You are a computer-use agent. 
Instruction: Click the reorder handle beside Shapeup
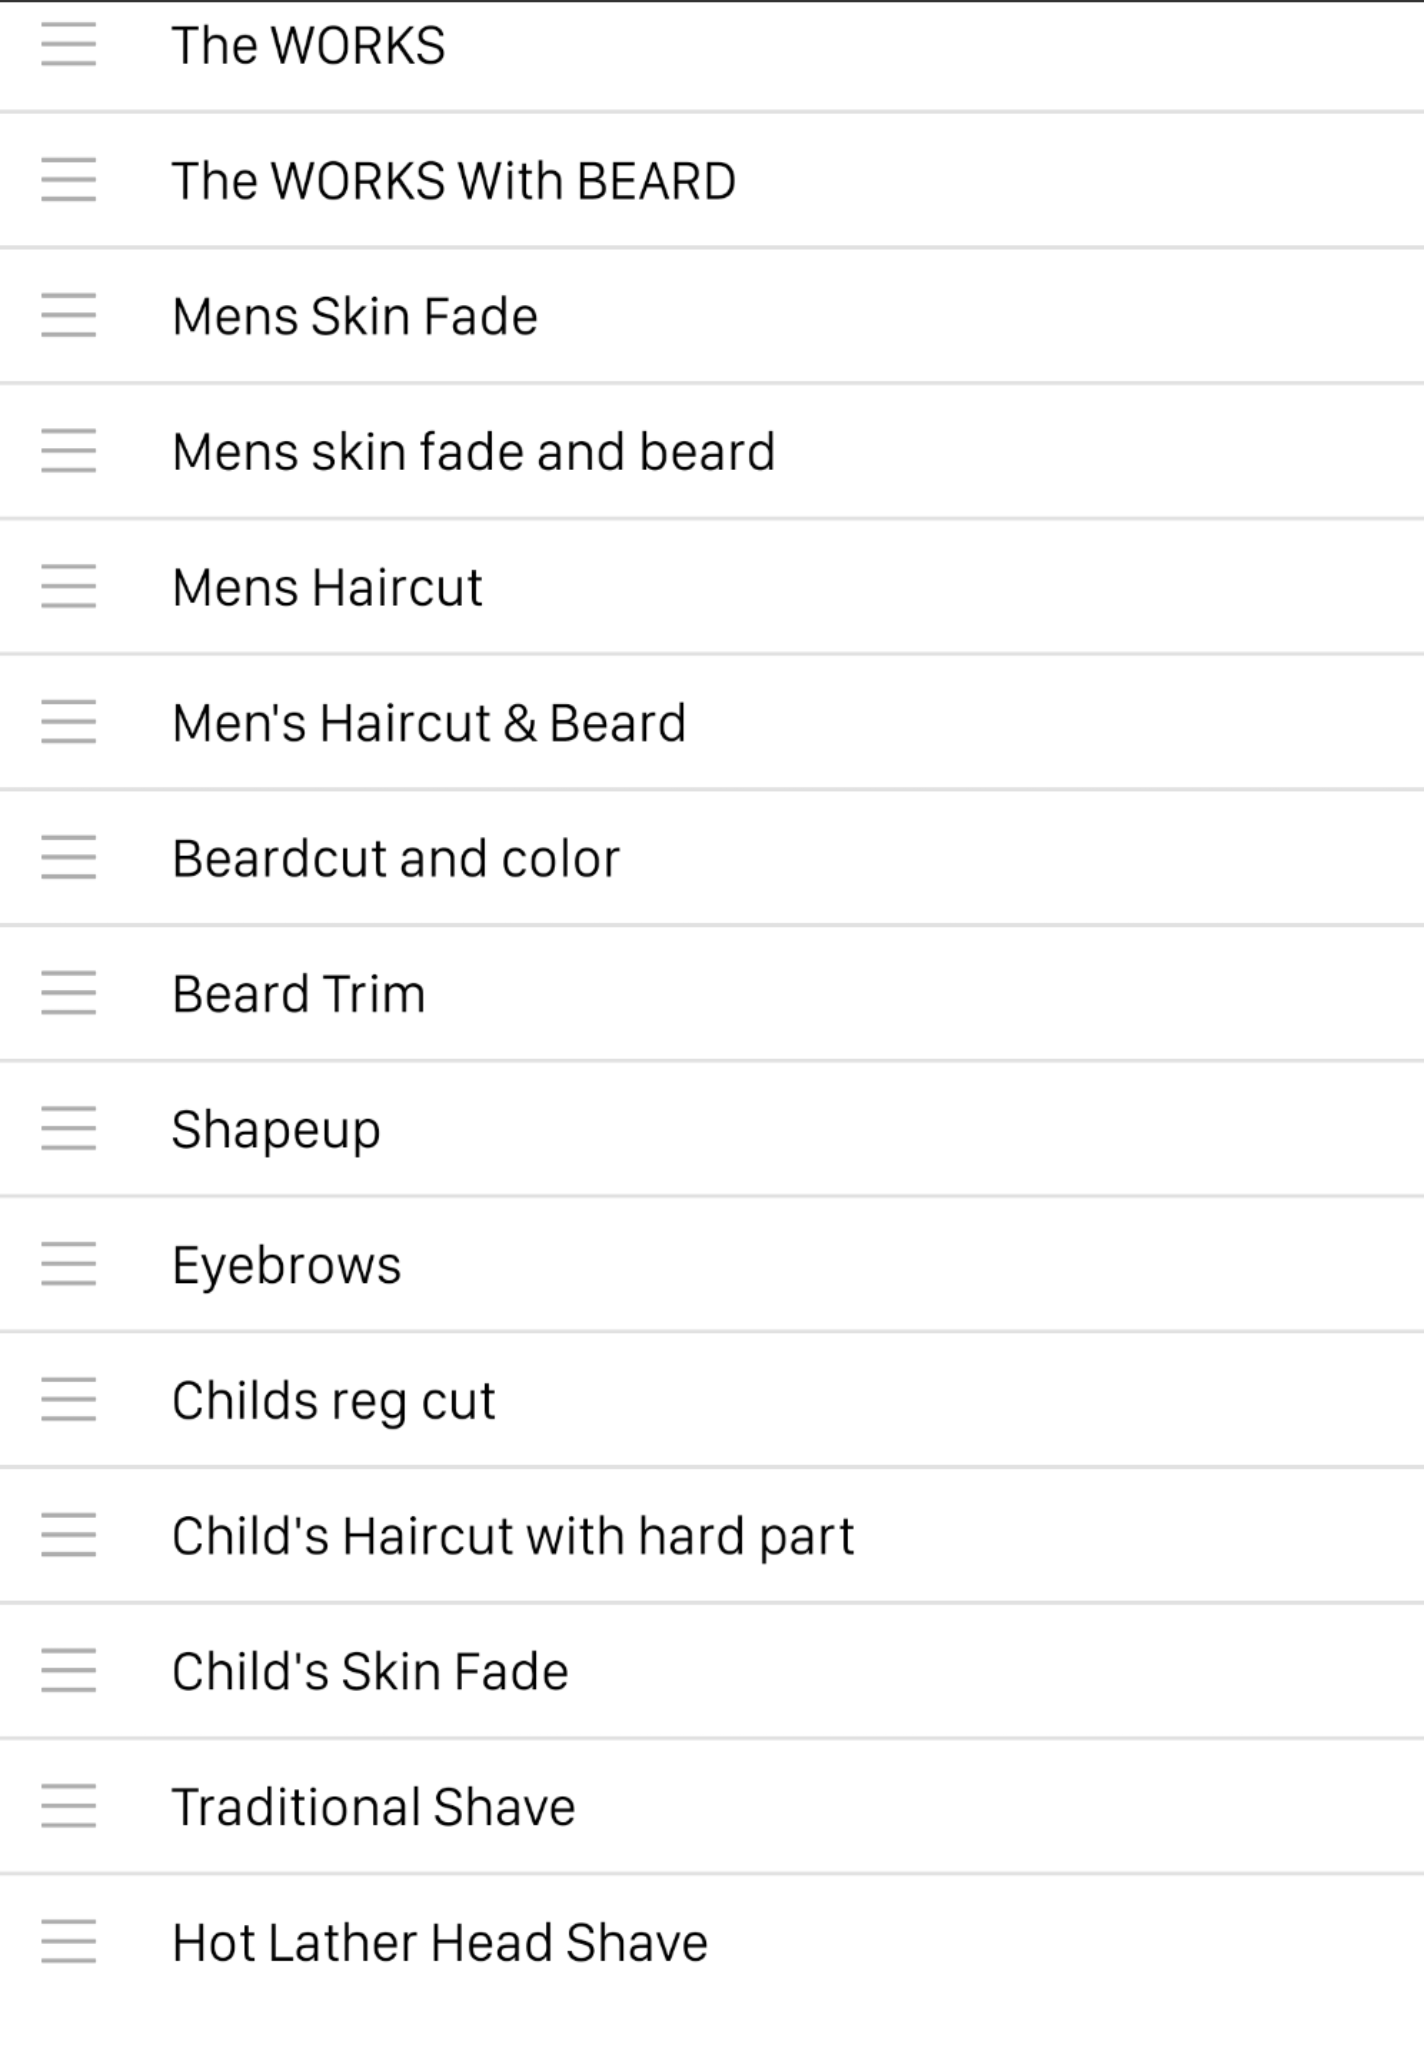(x=68, y=1129)
